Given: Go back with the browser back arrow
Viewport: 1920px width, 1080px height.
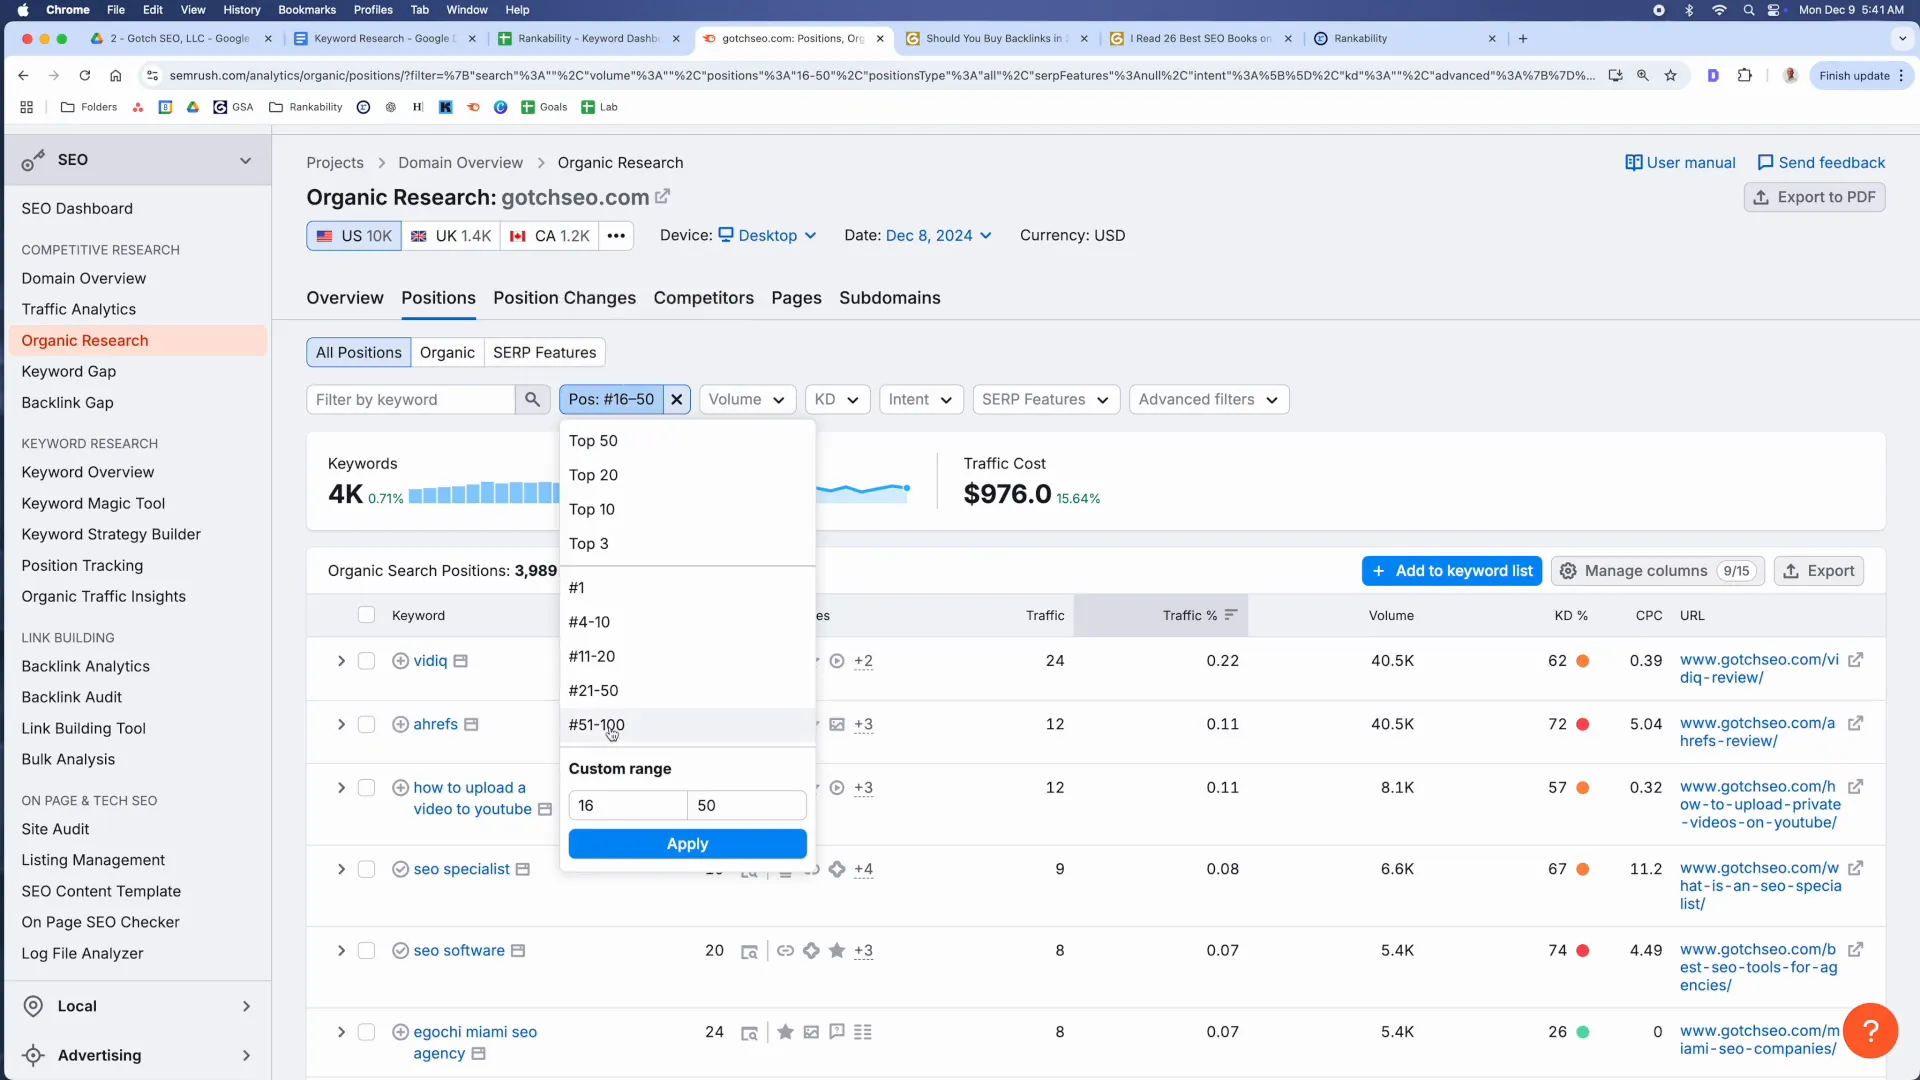Looking at the screenshot, I should [x=23, y=75].
